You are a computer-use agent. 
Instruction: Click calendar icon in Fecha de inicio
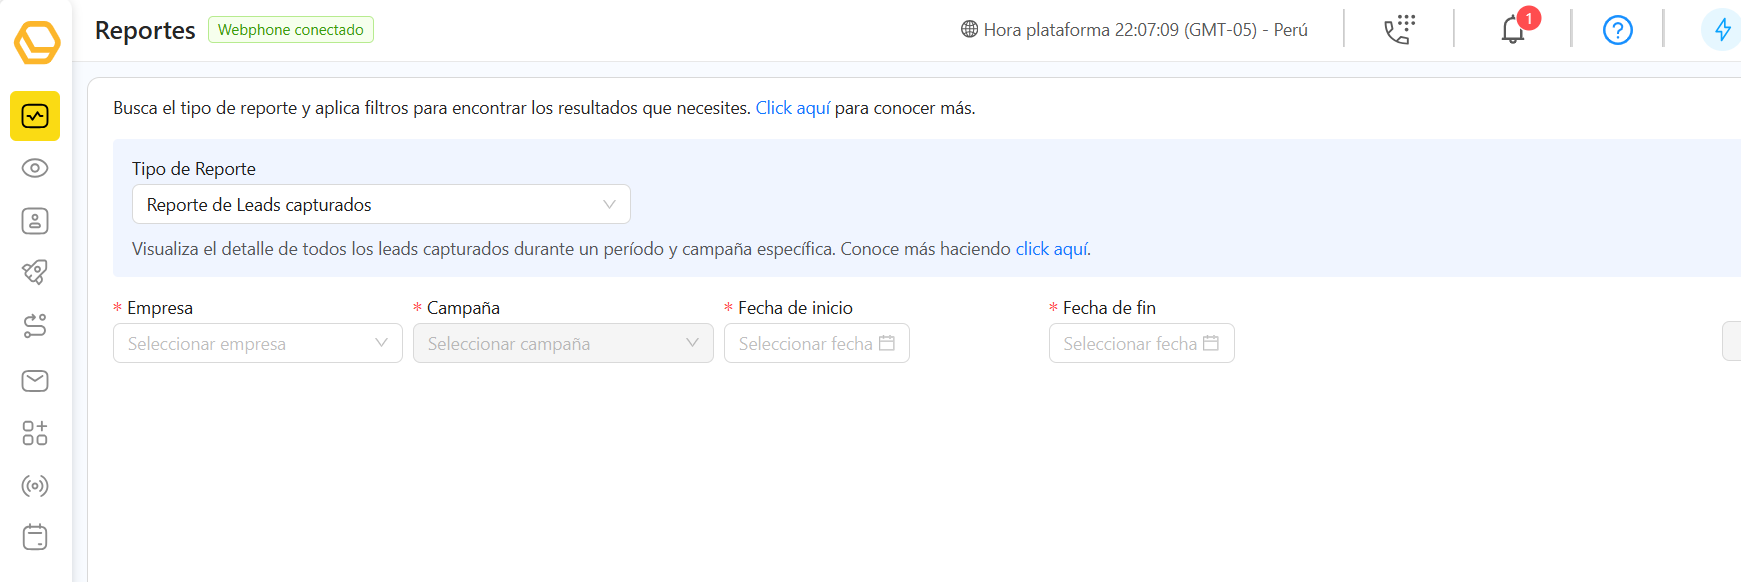coord(887,343)
